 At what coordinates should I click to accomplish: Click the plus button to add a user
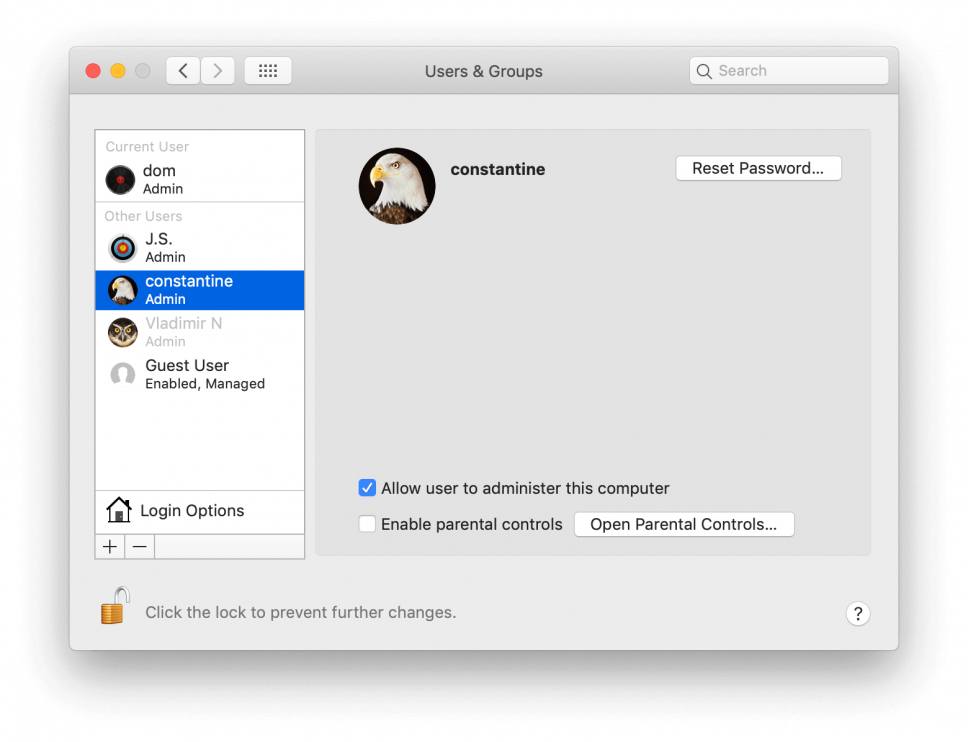click(x=109, y=546)
